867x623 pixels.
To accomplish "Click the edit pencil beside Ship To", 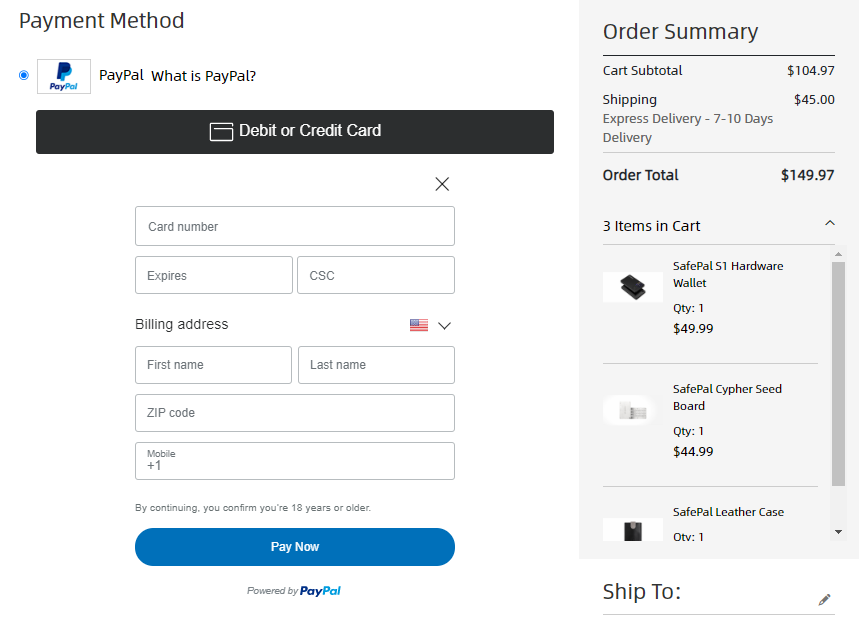I will [x=824, y=599].
